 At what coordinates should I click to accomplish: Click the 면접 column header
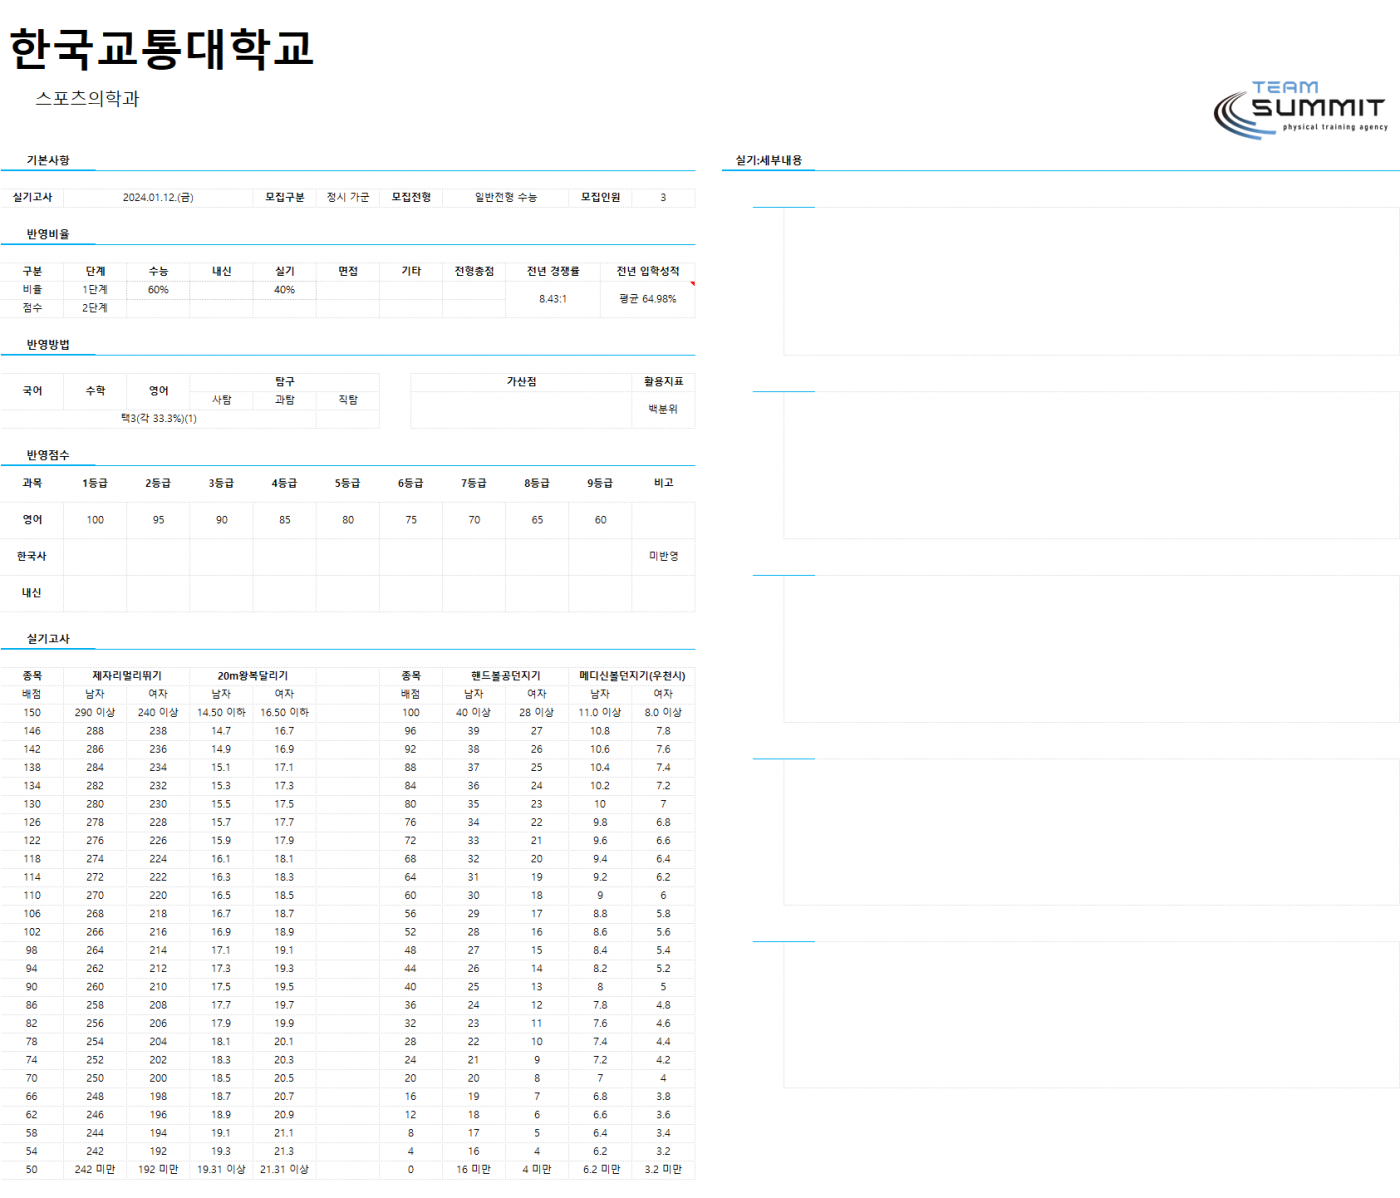(348, 271)
